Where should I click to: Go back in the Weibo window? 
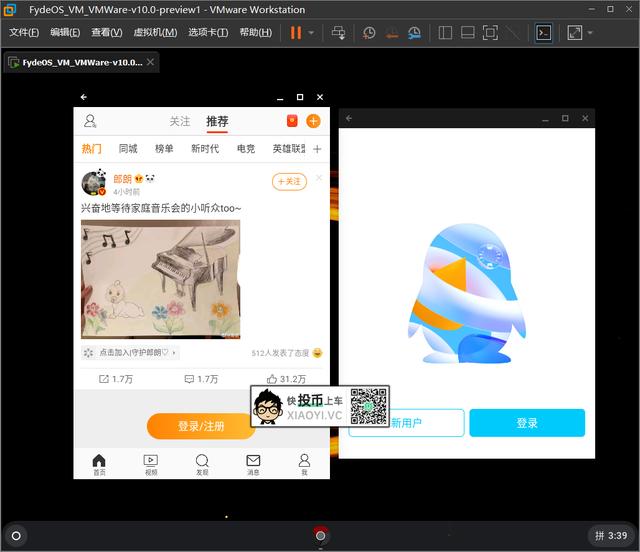pos(84,97)
